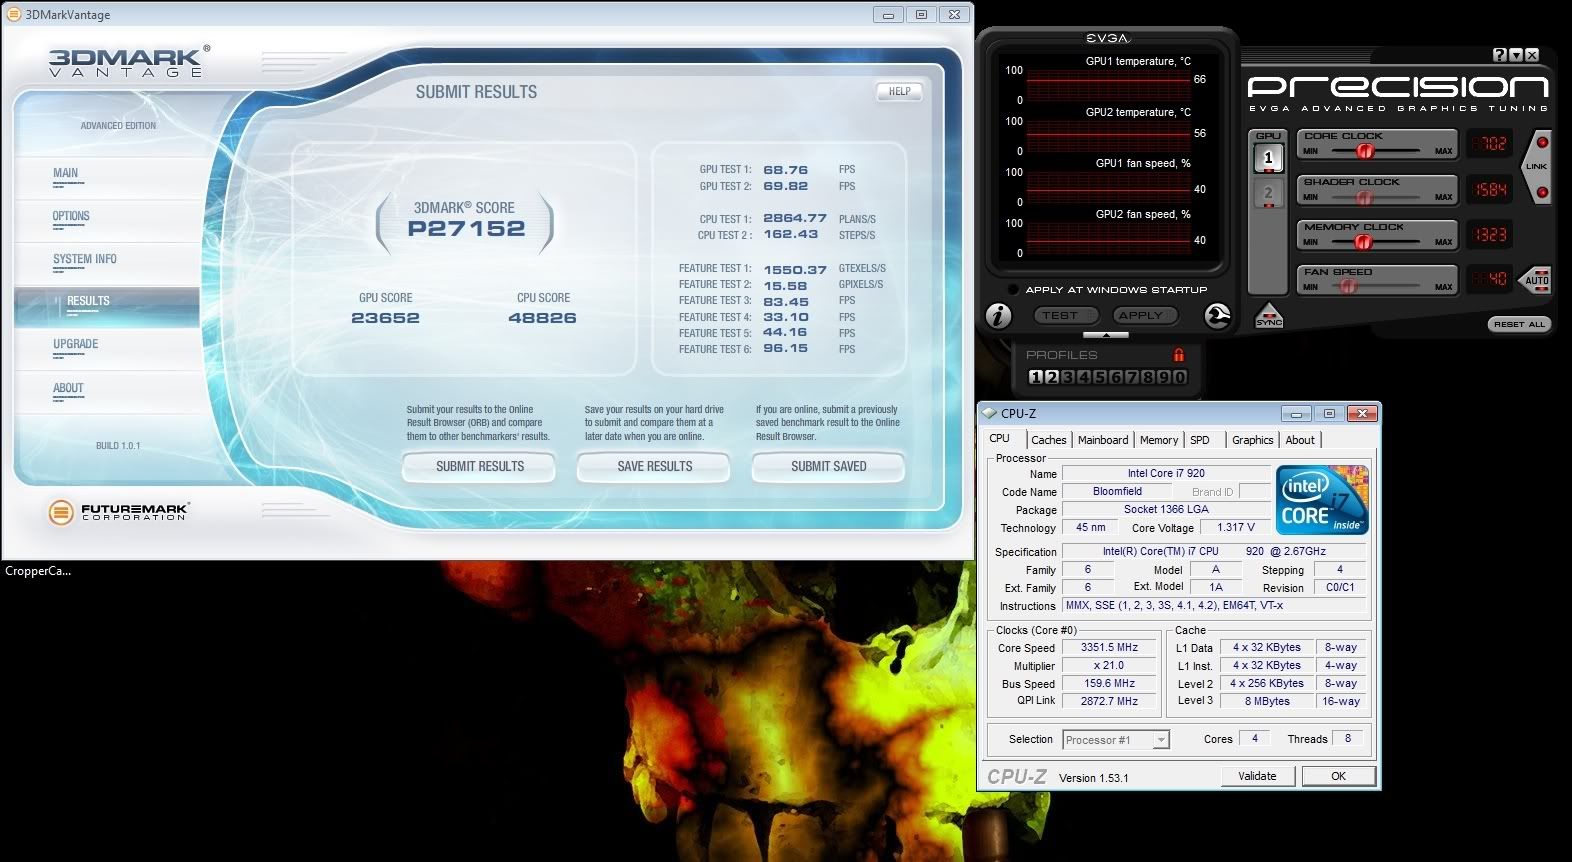Open the wrench settings icon in Precision
The width and height of the screenshot is (1572, 862).
(x=1217, y=316)
